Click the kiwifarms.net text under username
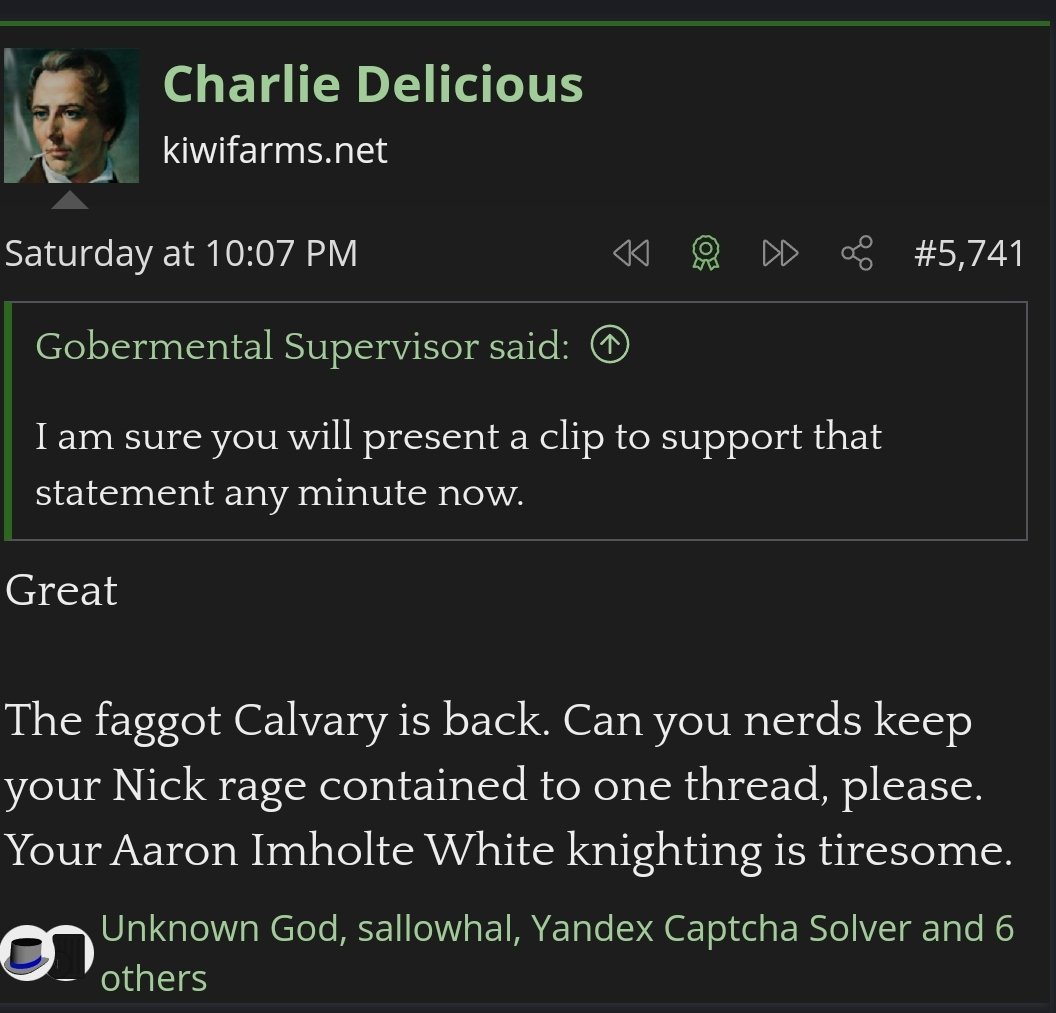 [275, 151]
